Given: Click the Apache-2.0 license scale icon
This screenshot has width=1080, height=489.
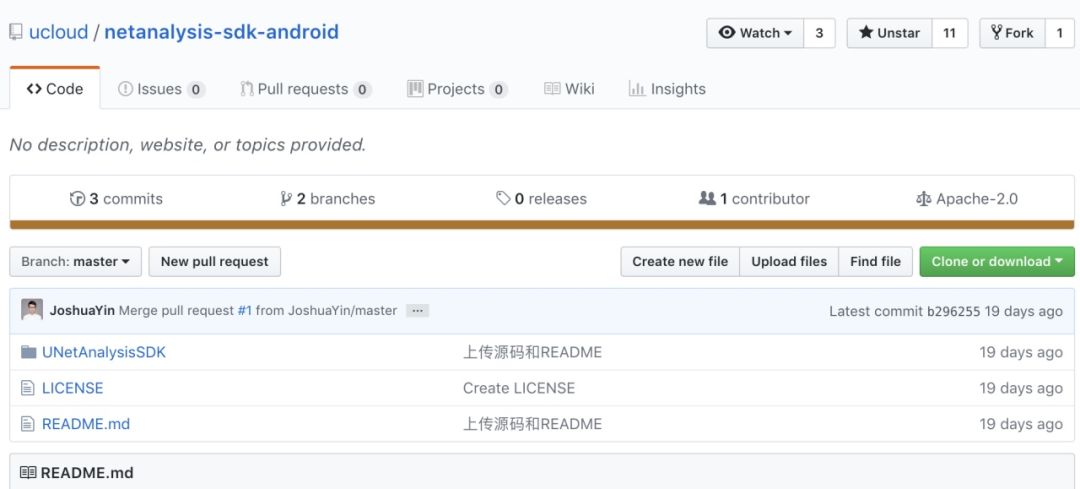Looking at the screenshot, I should (x=923, y=199).
